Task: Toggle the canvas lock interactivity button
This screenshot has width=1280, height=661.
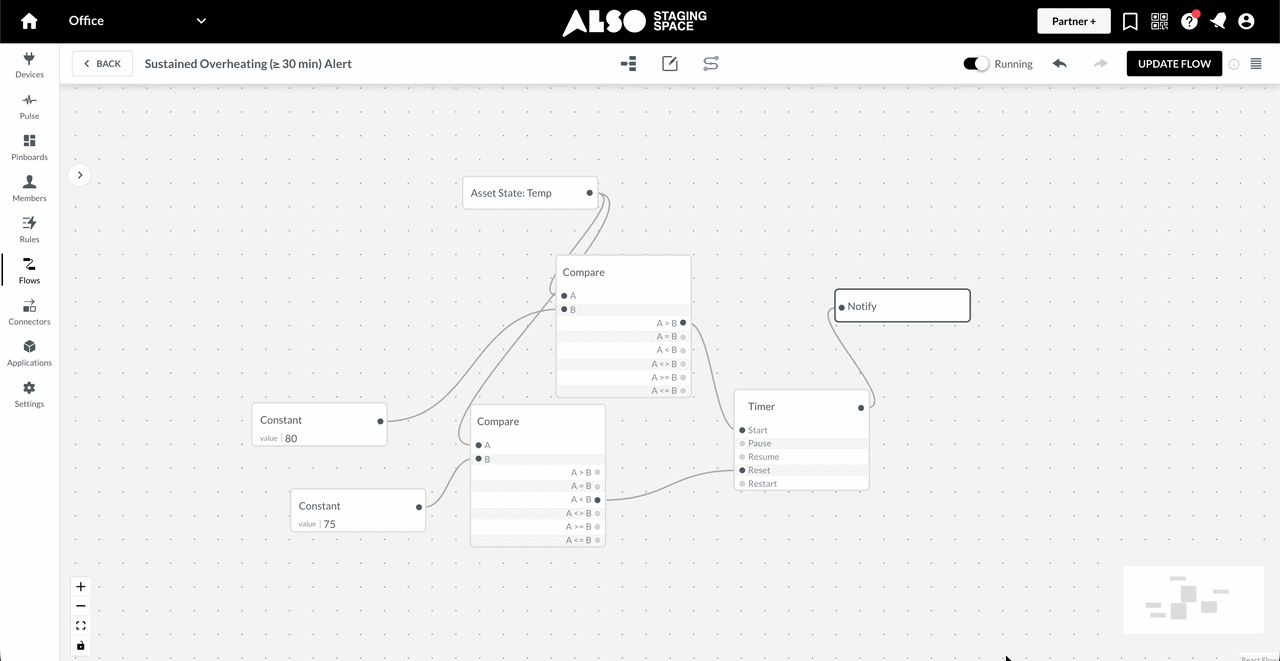Action: (x=81, y=646)
